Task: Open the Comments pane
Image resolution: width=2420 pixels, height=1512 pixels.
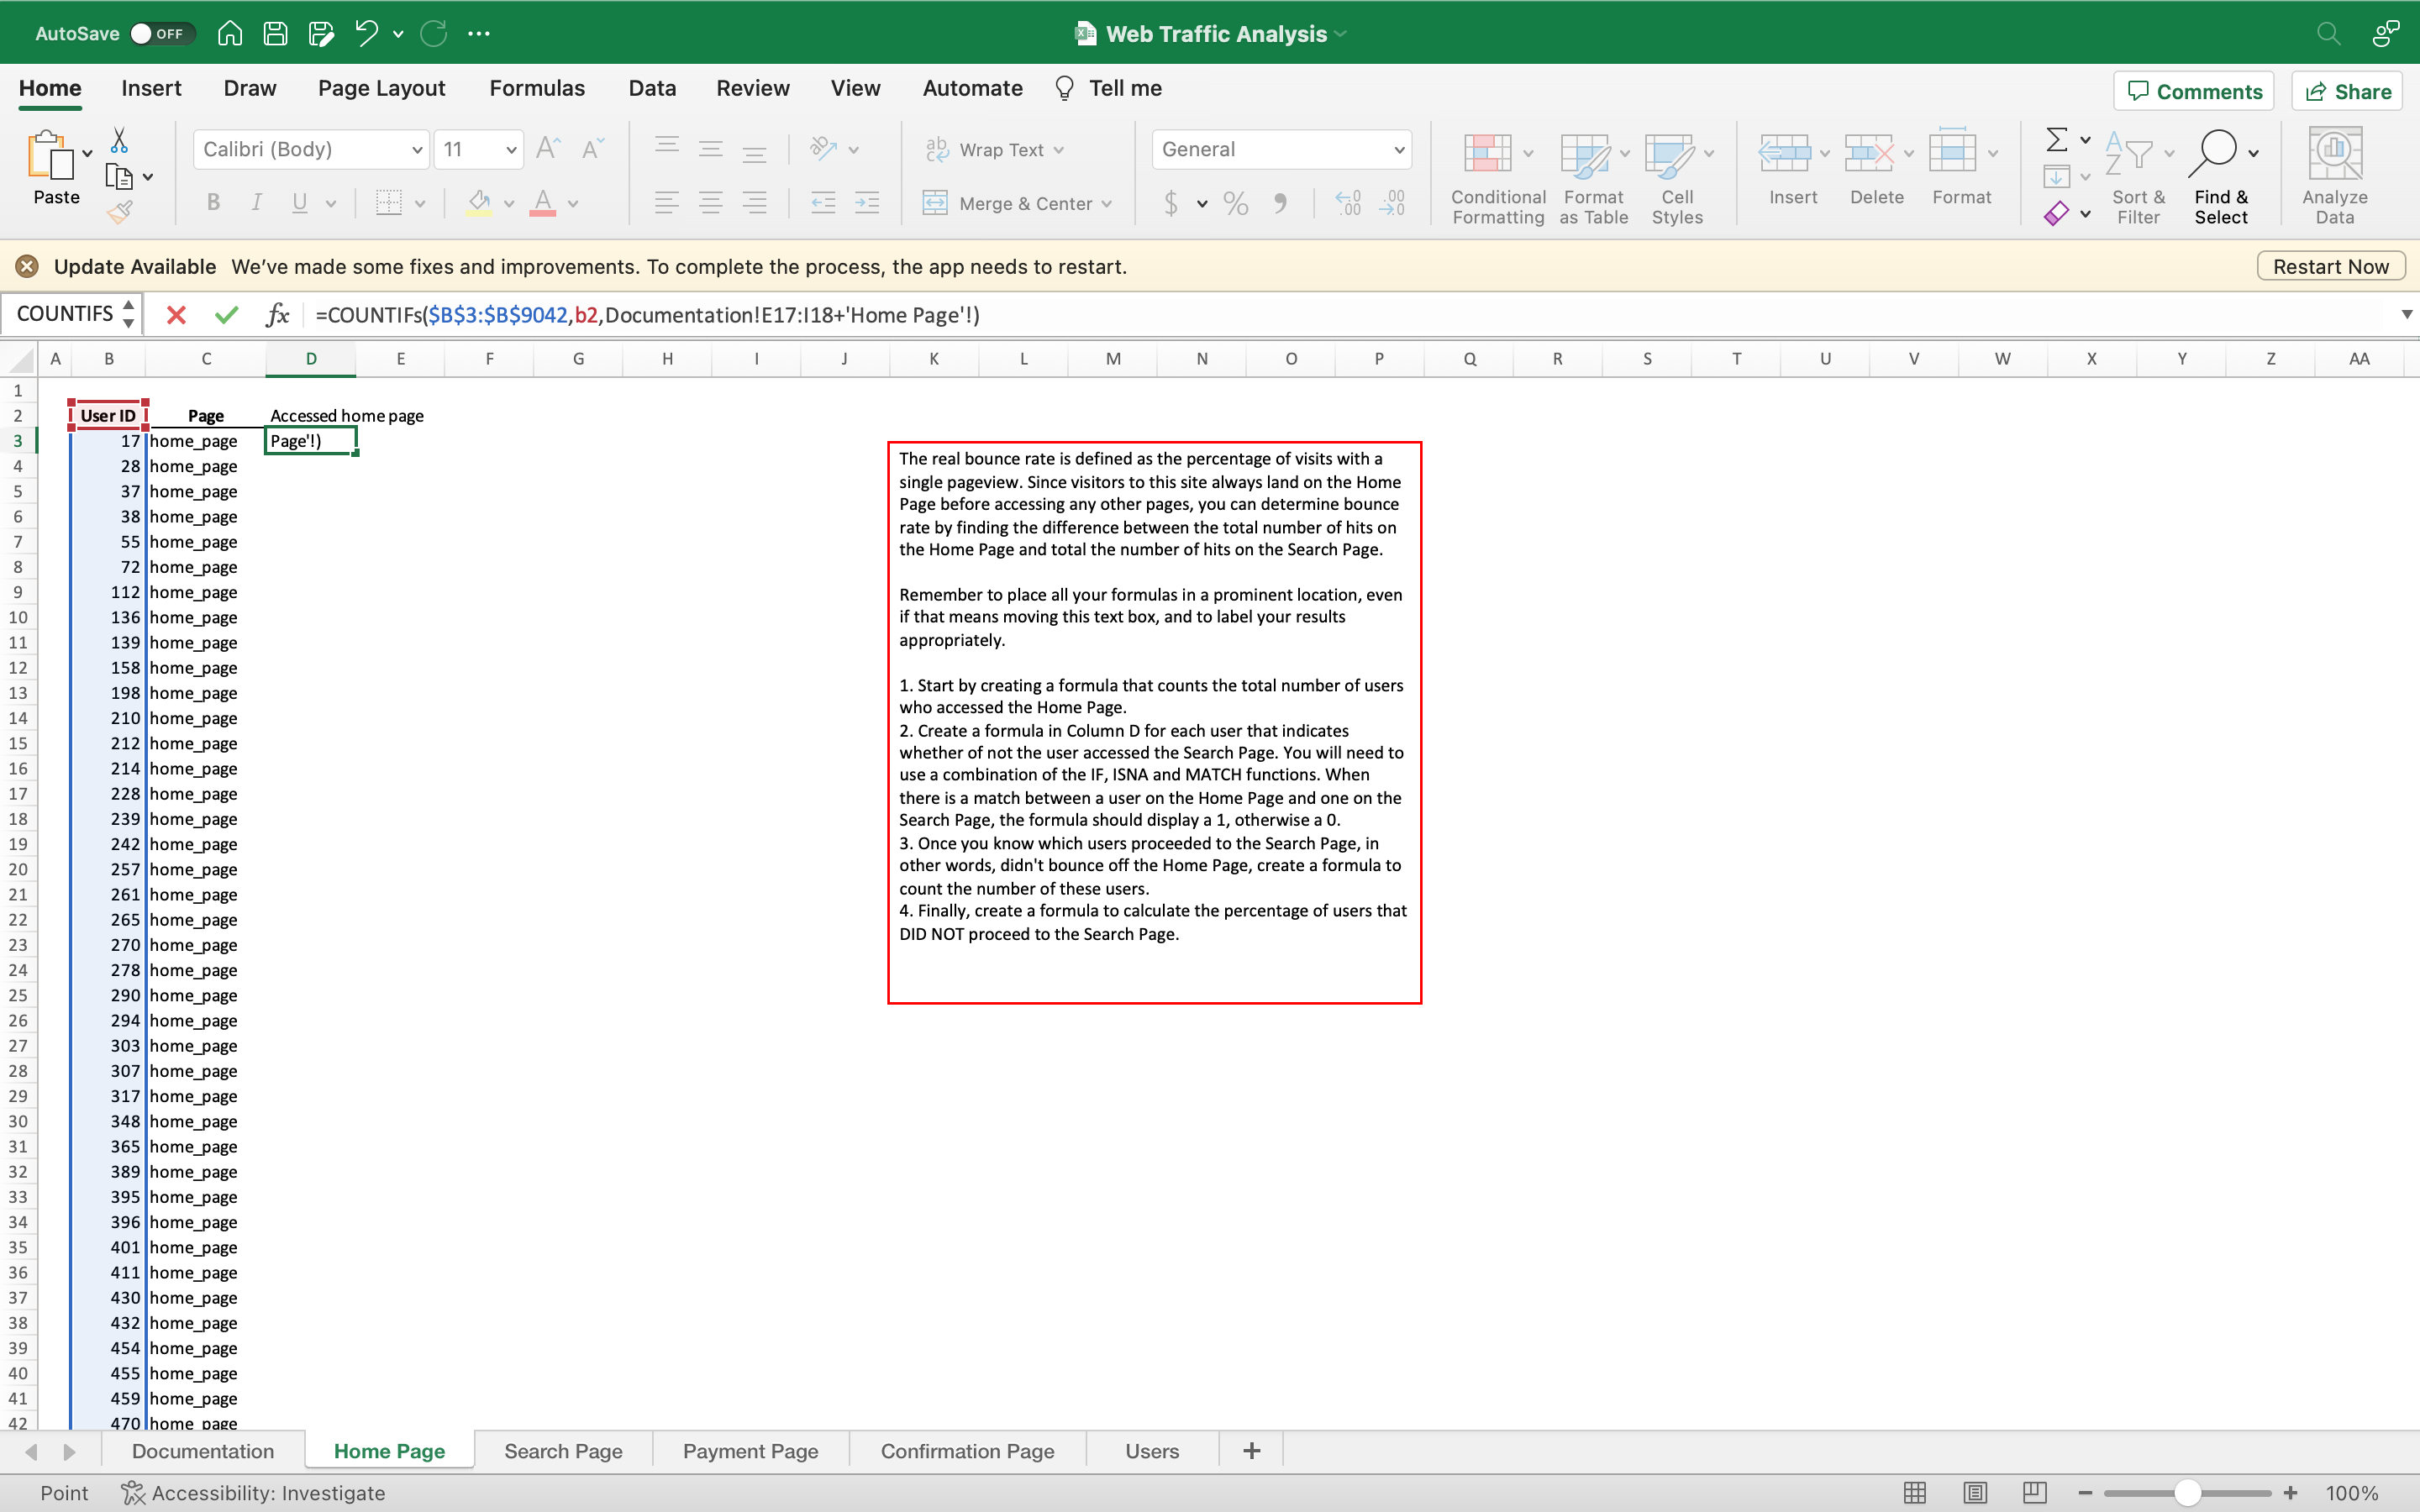Action: pyautogui.click(x=2194, y=91)
